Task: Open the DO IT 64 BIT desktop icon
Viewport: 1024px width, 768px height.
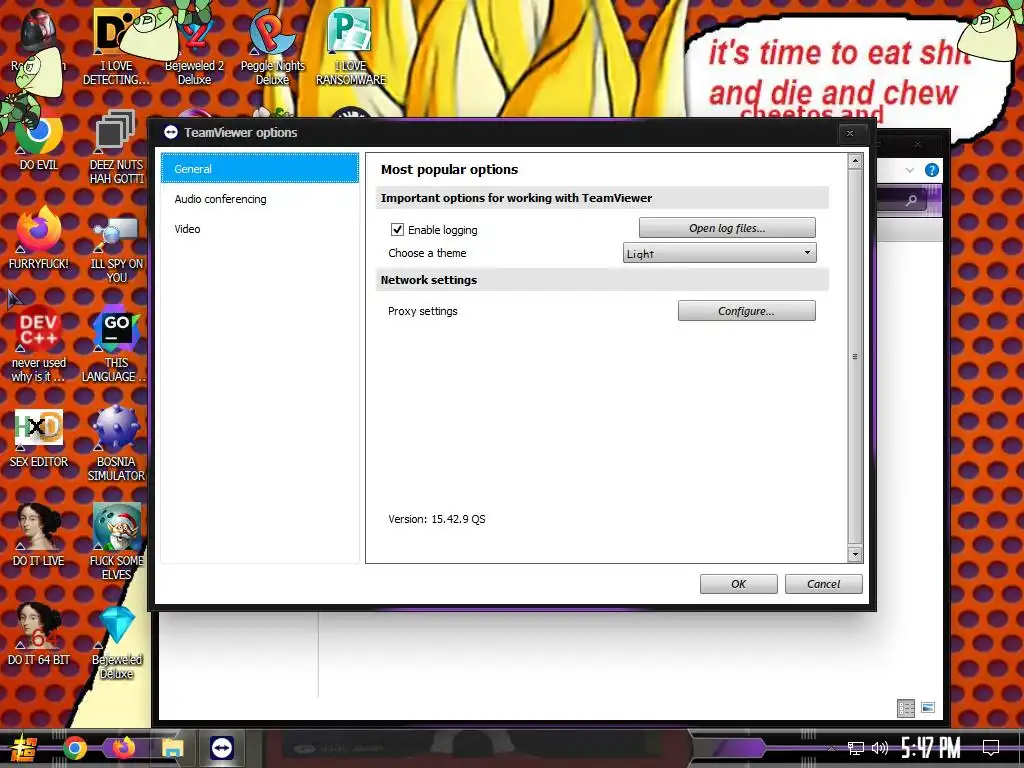Action: click(39, 635)
